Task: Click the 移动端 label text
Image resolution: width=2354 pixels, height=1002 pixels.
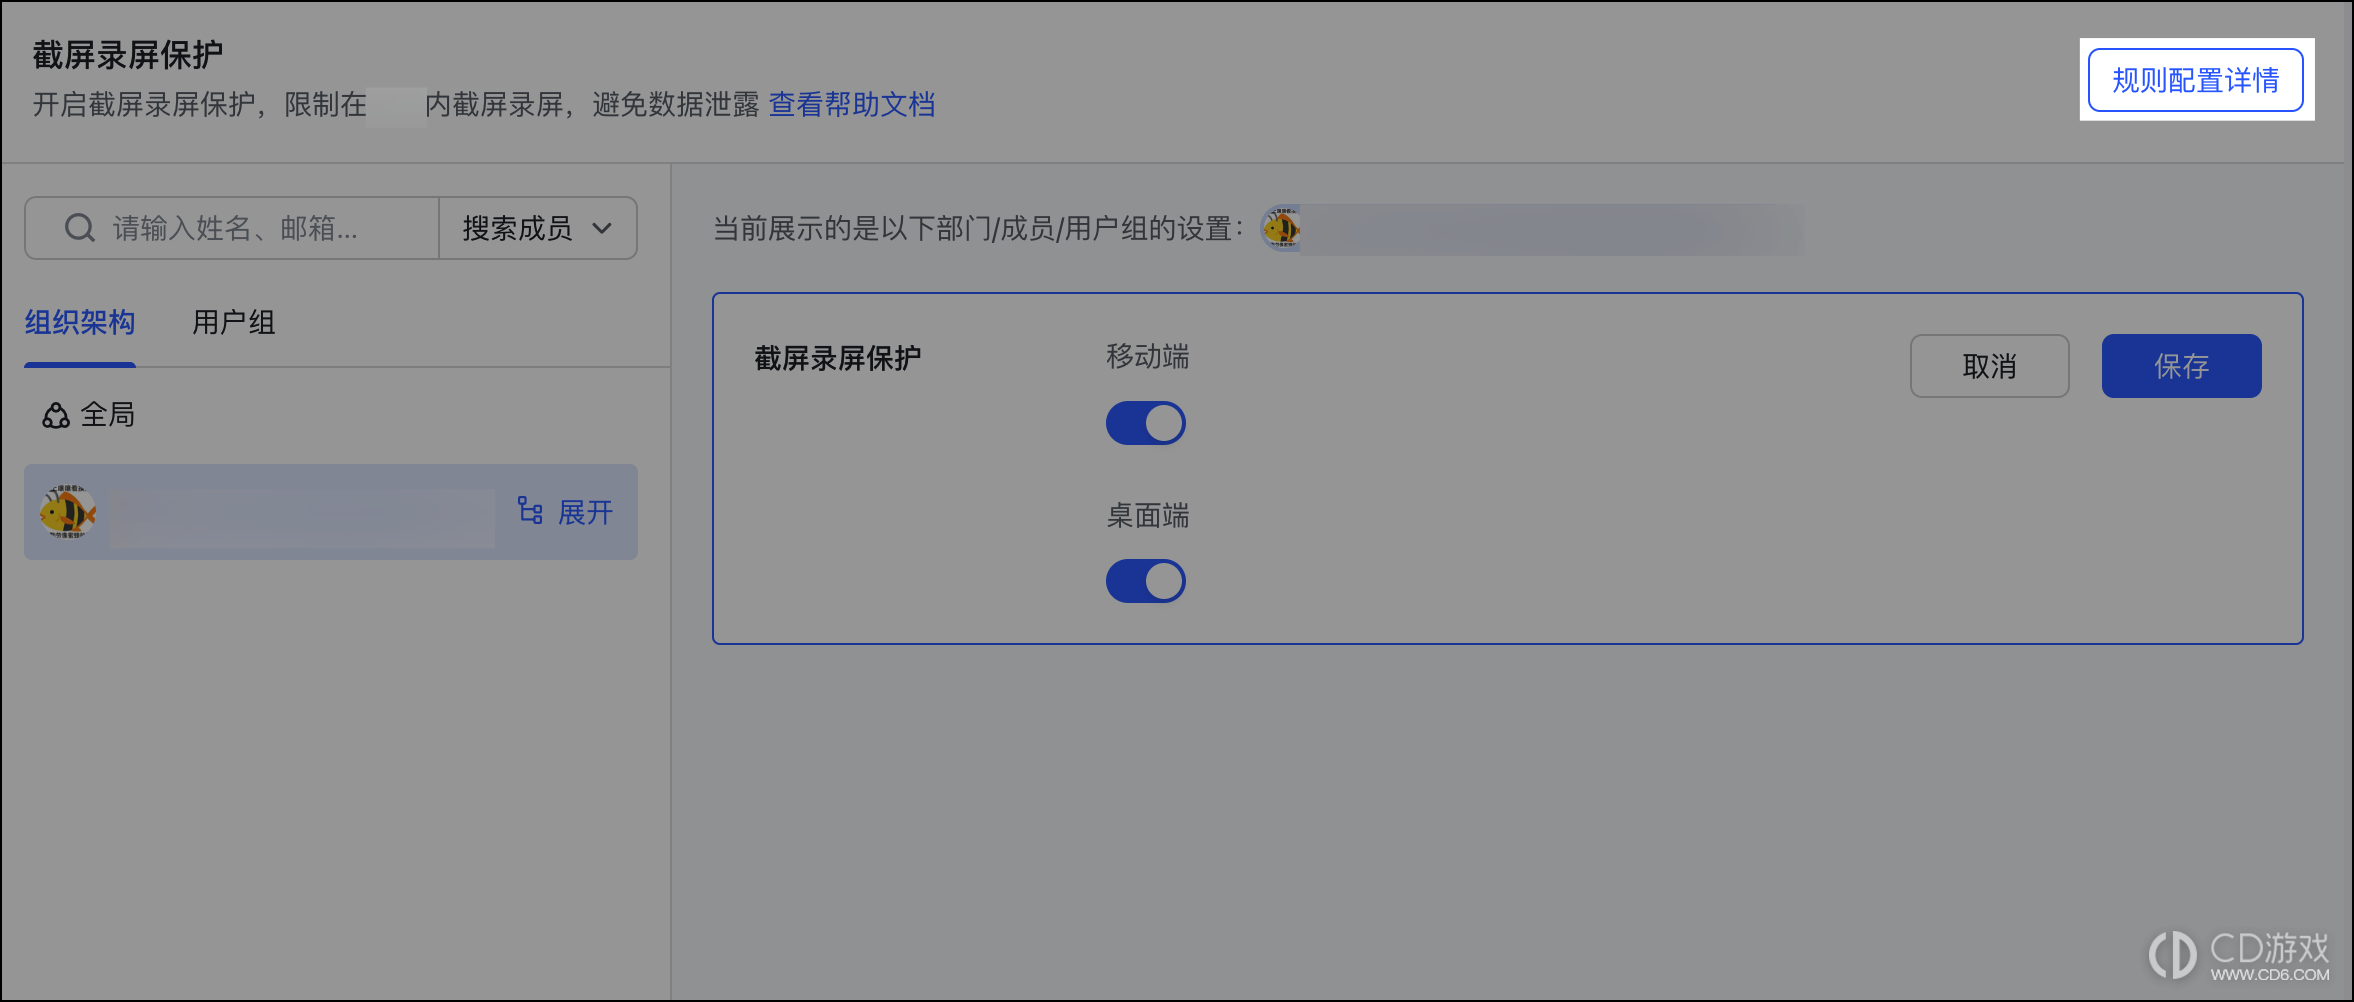Action: pos(1147,356)
